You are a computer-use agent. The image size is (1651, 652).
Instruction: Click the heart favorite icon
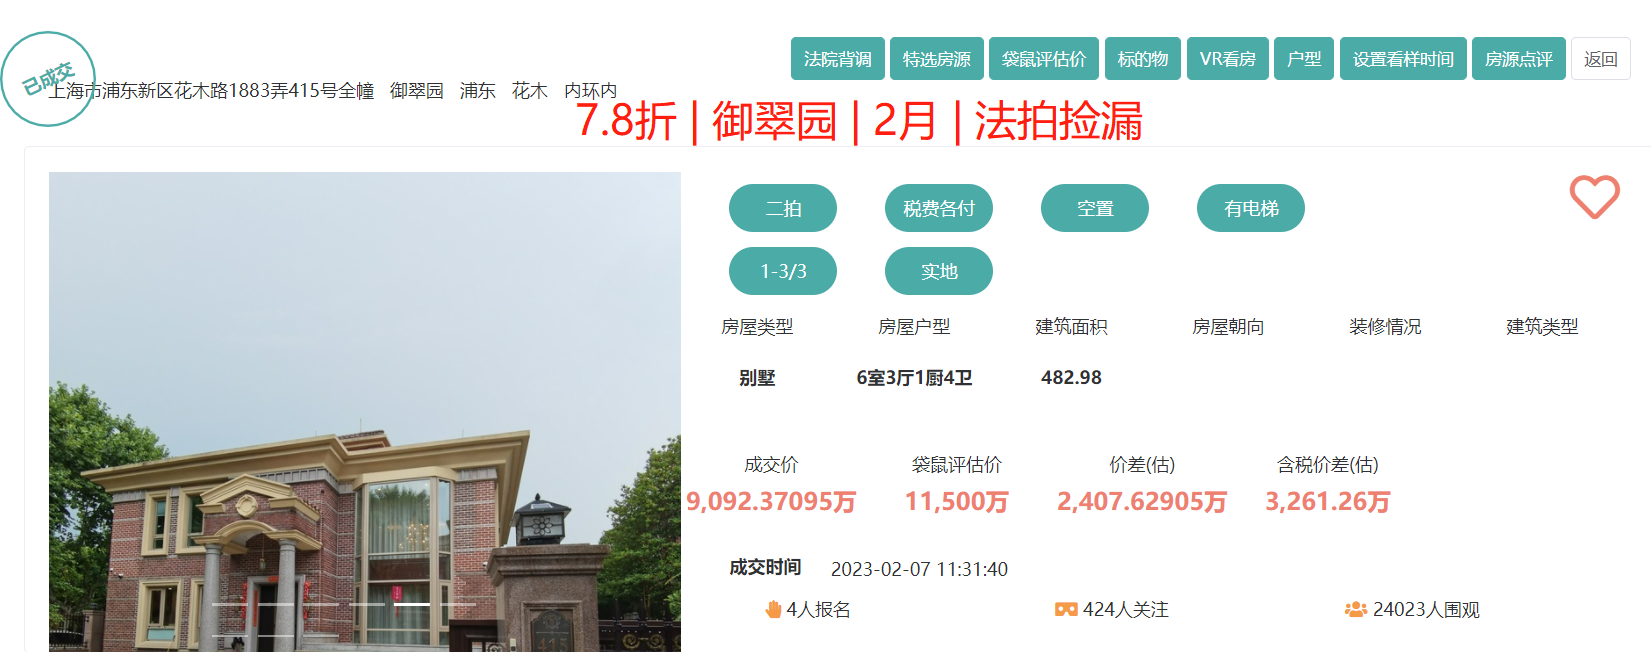[x=1594, y=197]
